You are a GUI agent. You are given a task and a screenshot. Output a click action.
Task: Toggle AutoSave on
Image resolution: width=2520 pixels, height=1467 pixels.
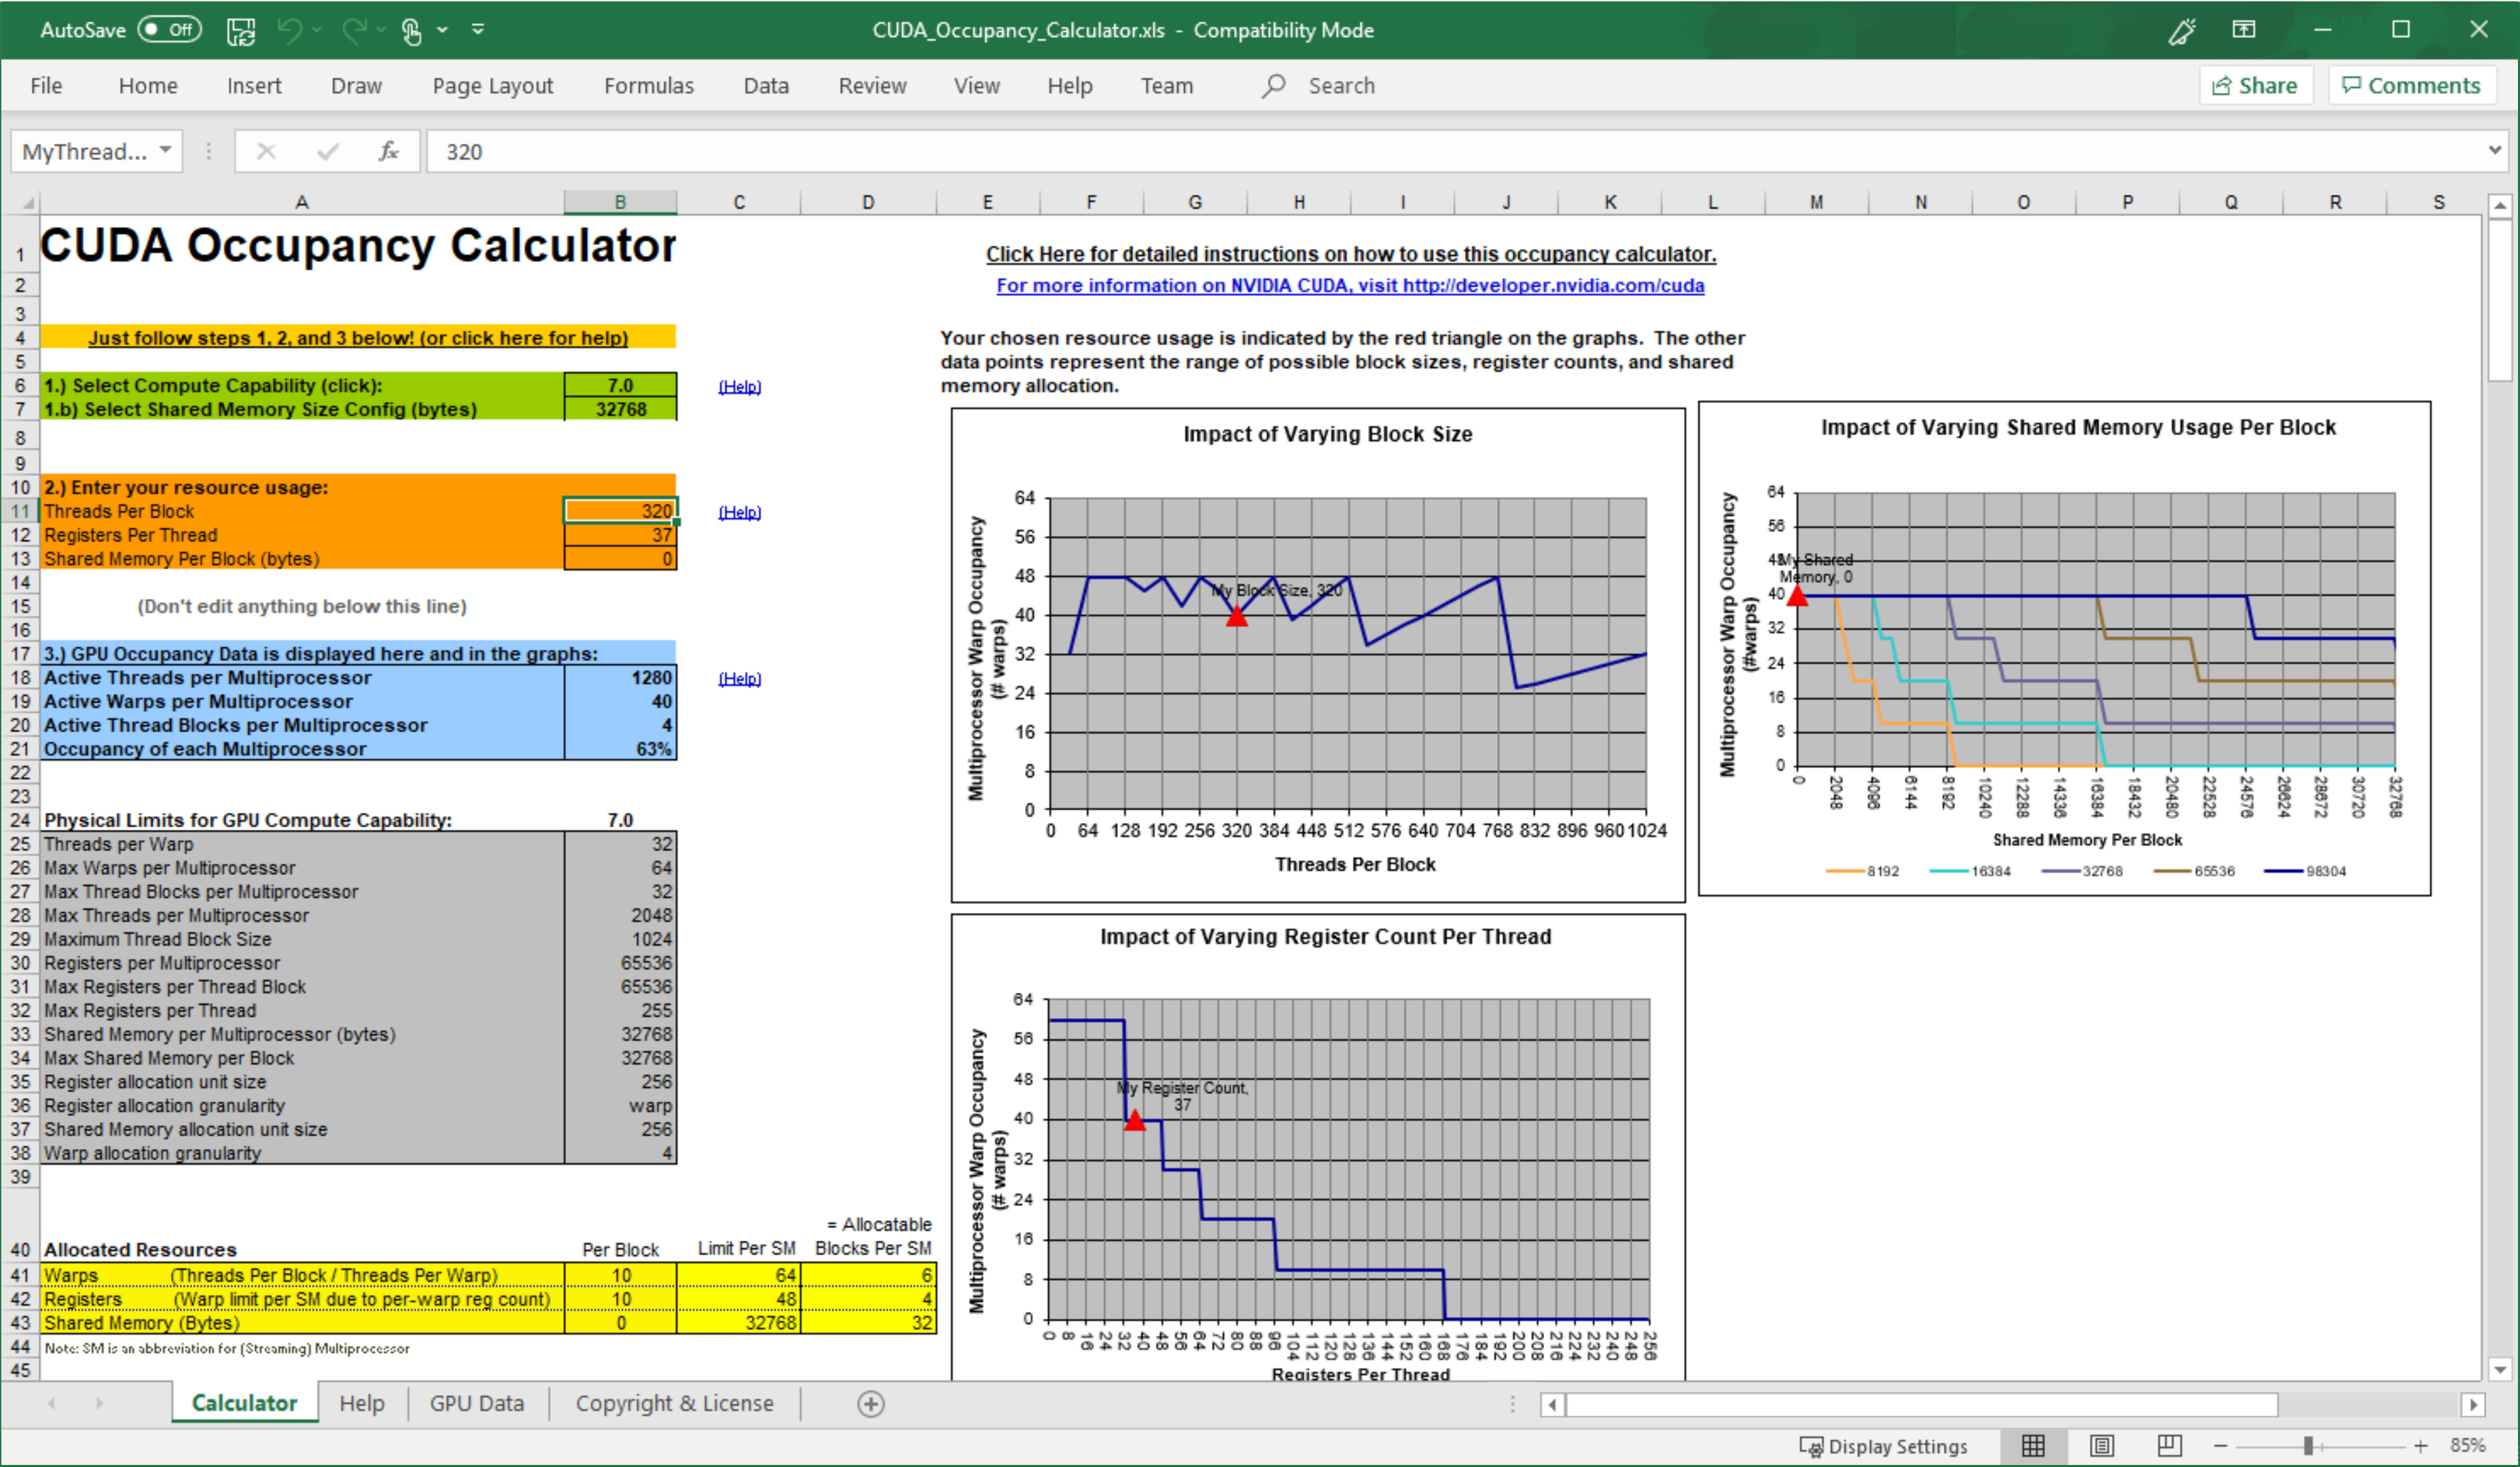(167, 30)
